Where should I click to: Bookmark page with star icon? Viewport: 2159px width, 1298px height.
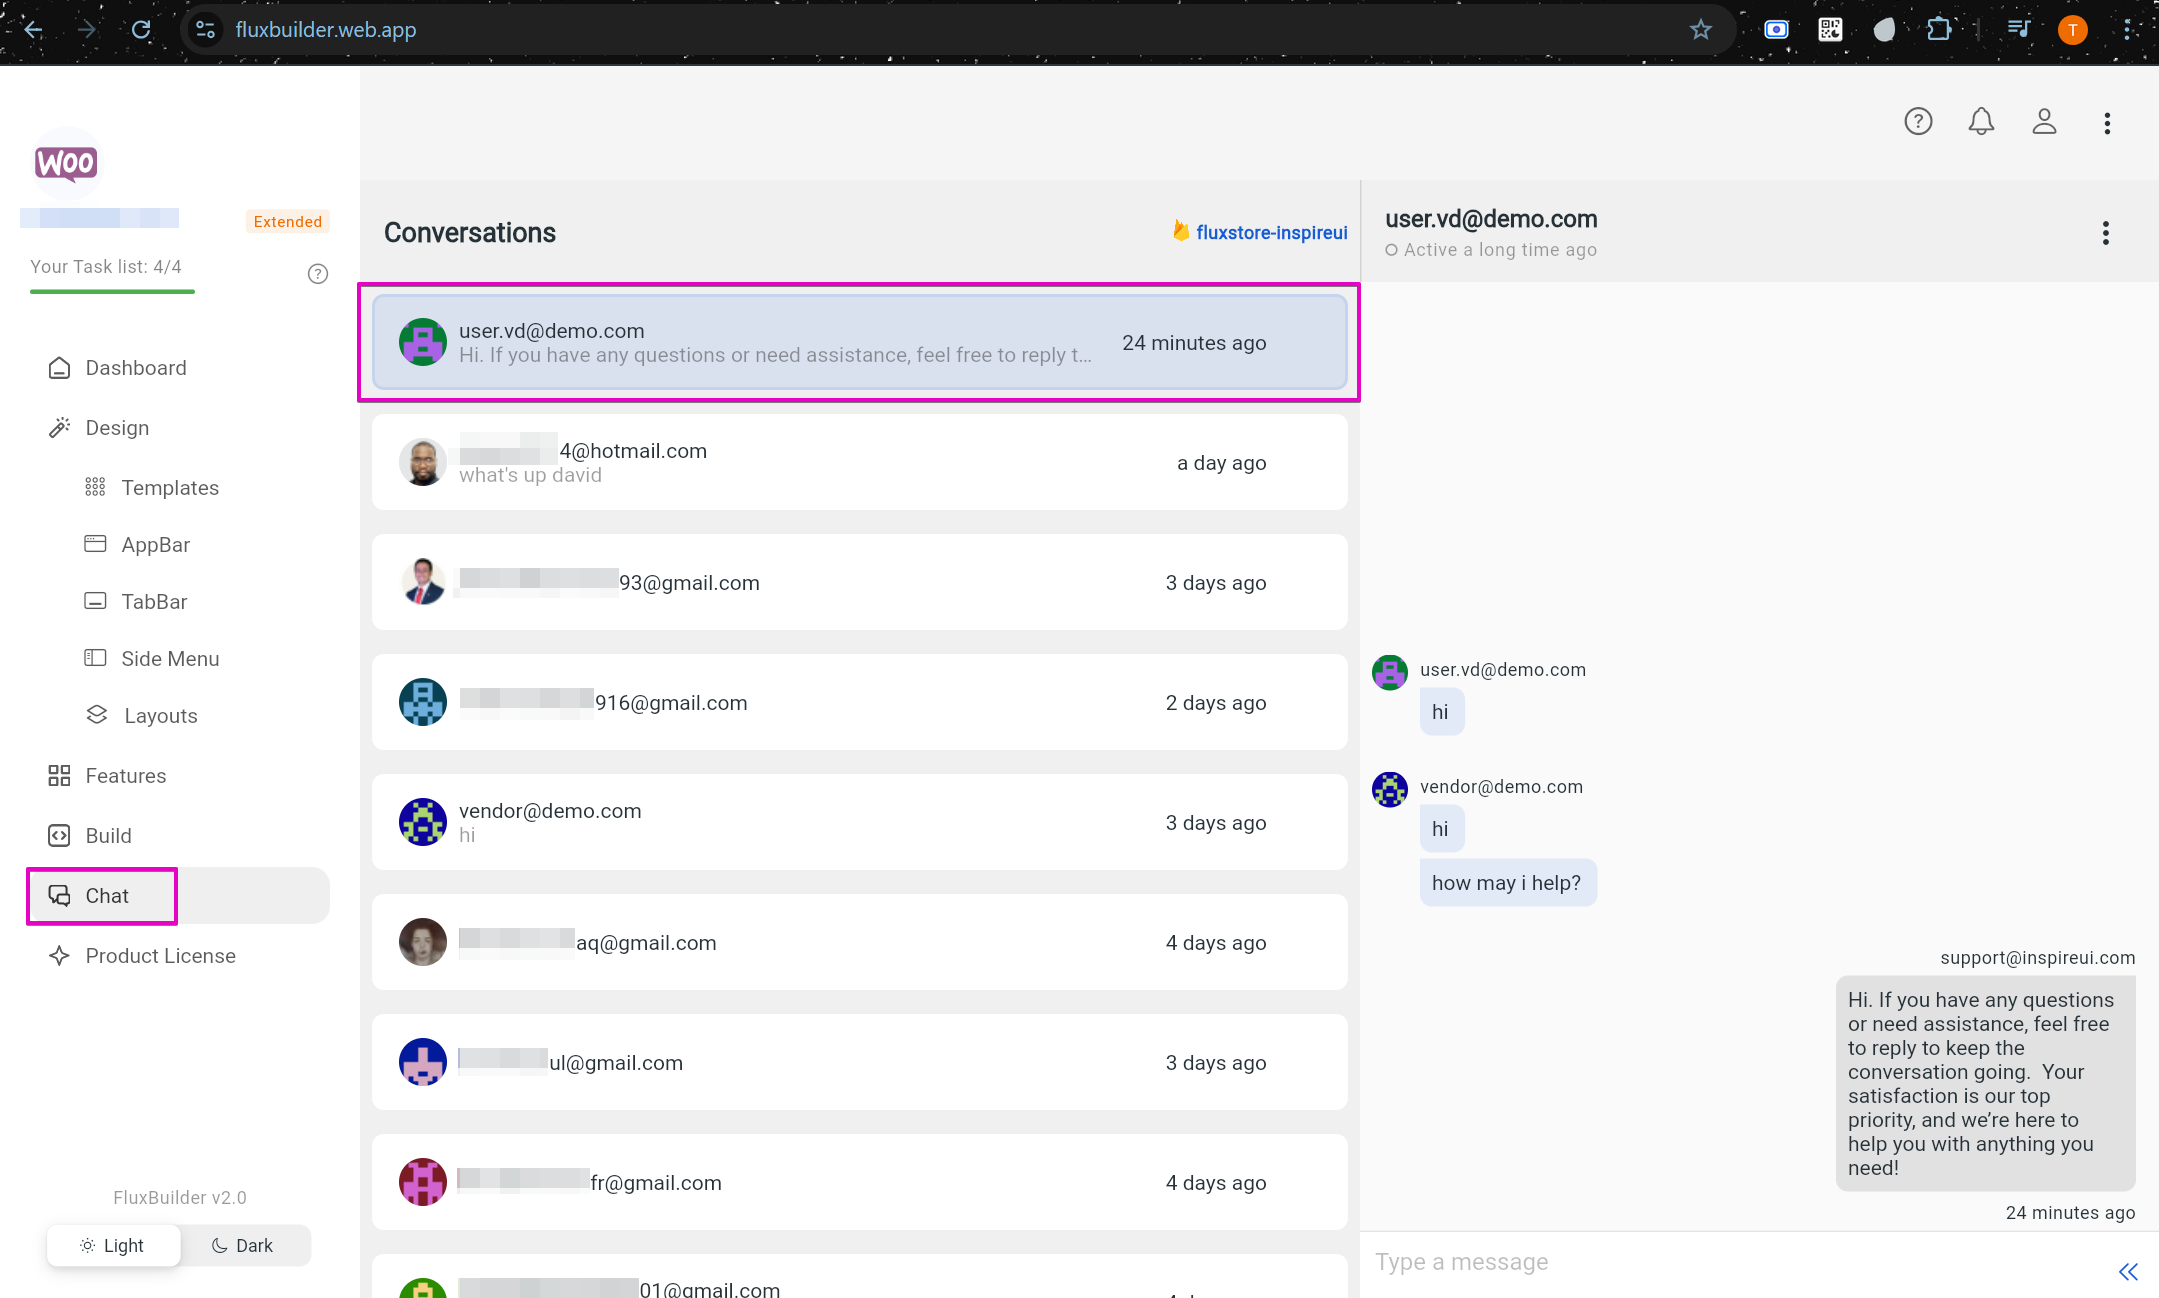(x=1700, y=30)
